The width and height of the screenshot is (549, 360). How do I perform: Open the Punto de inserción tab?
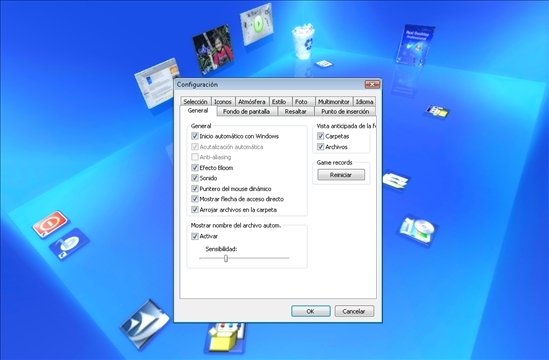coord(345,111)
